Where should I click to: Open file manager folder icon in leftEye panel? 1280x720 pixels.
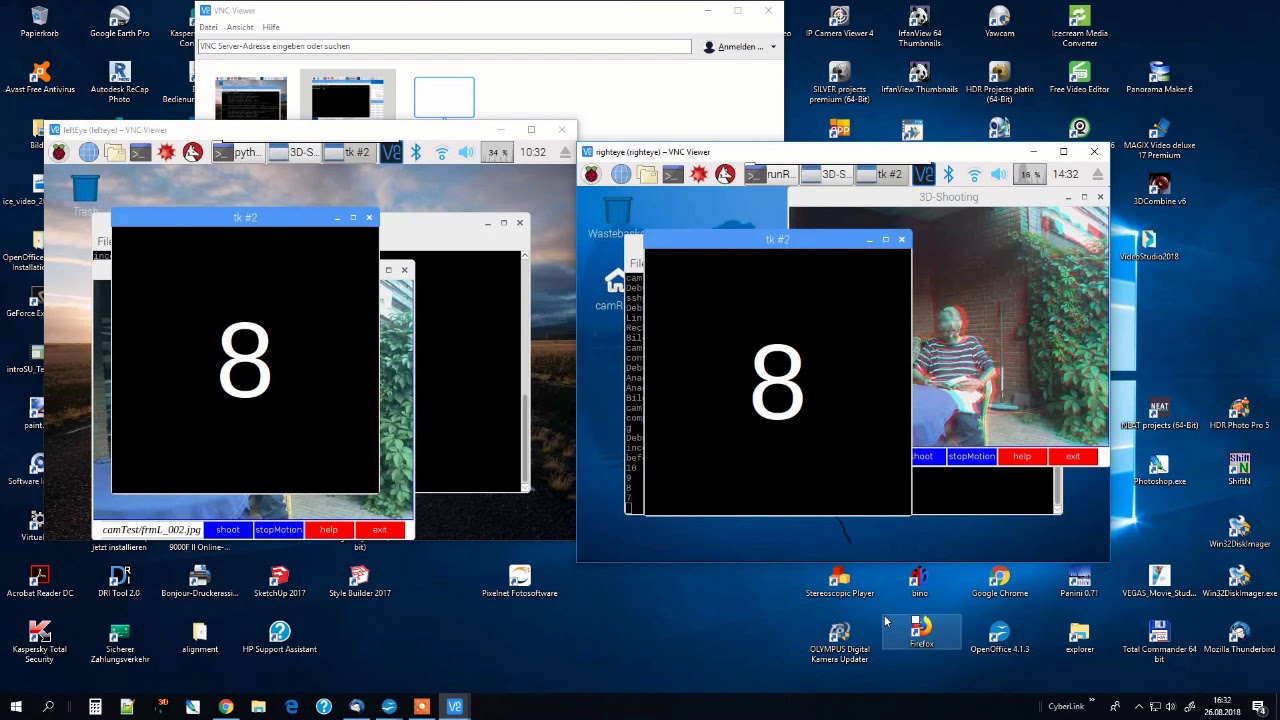pyautogui.click(x=114, y=152)
